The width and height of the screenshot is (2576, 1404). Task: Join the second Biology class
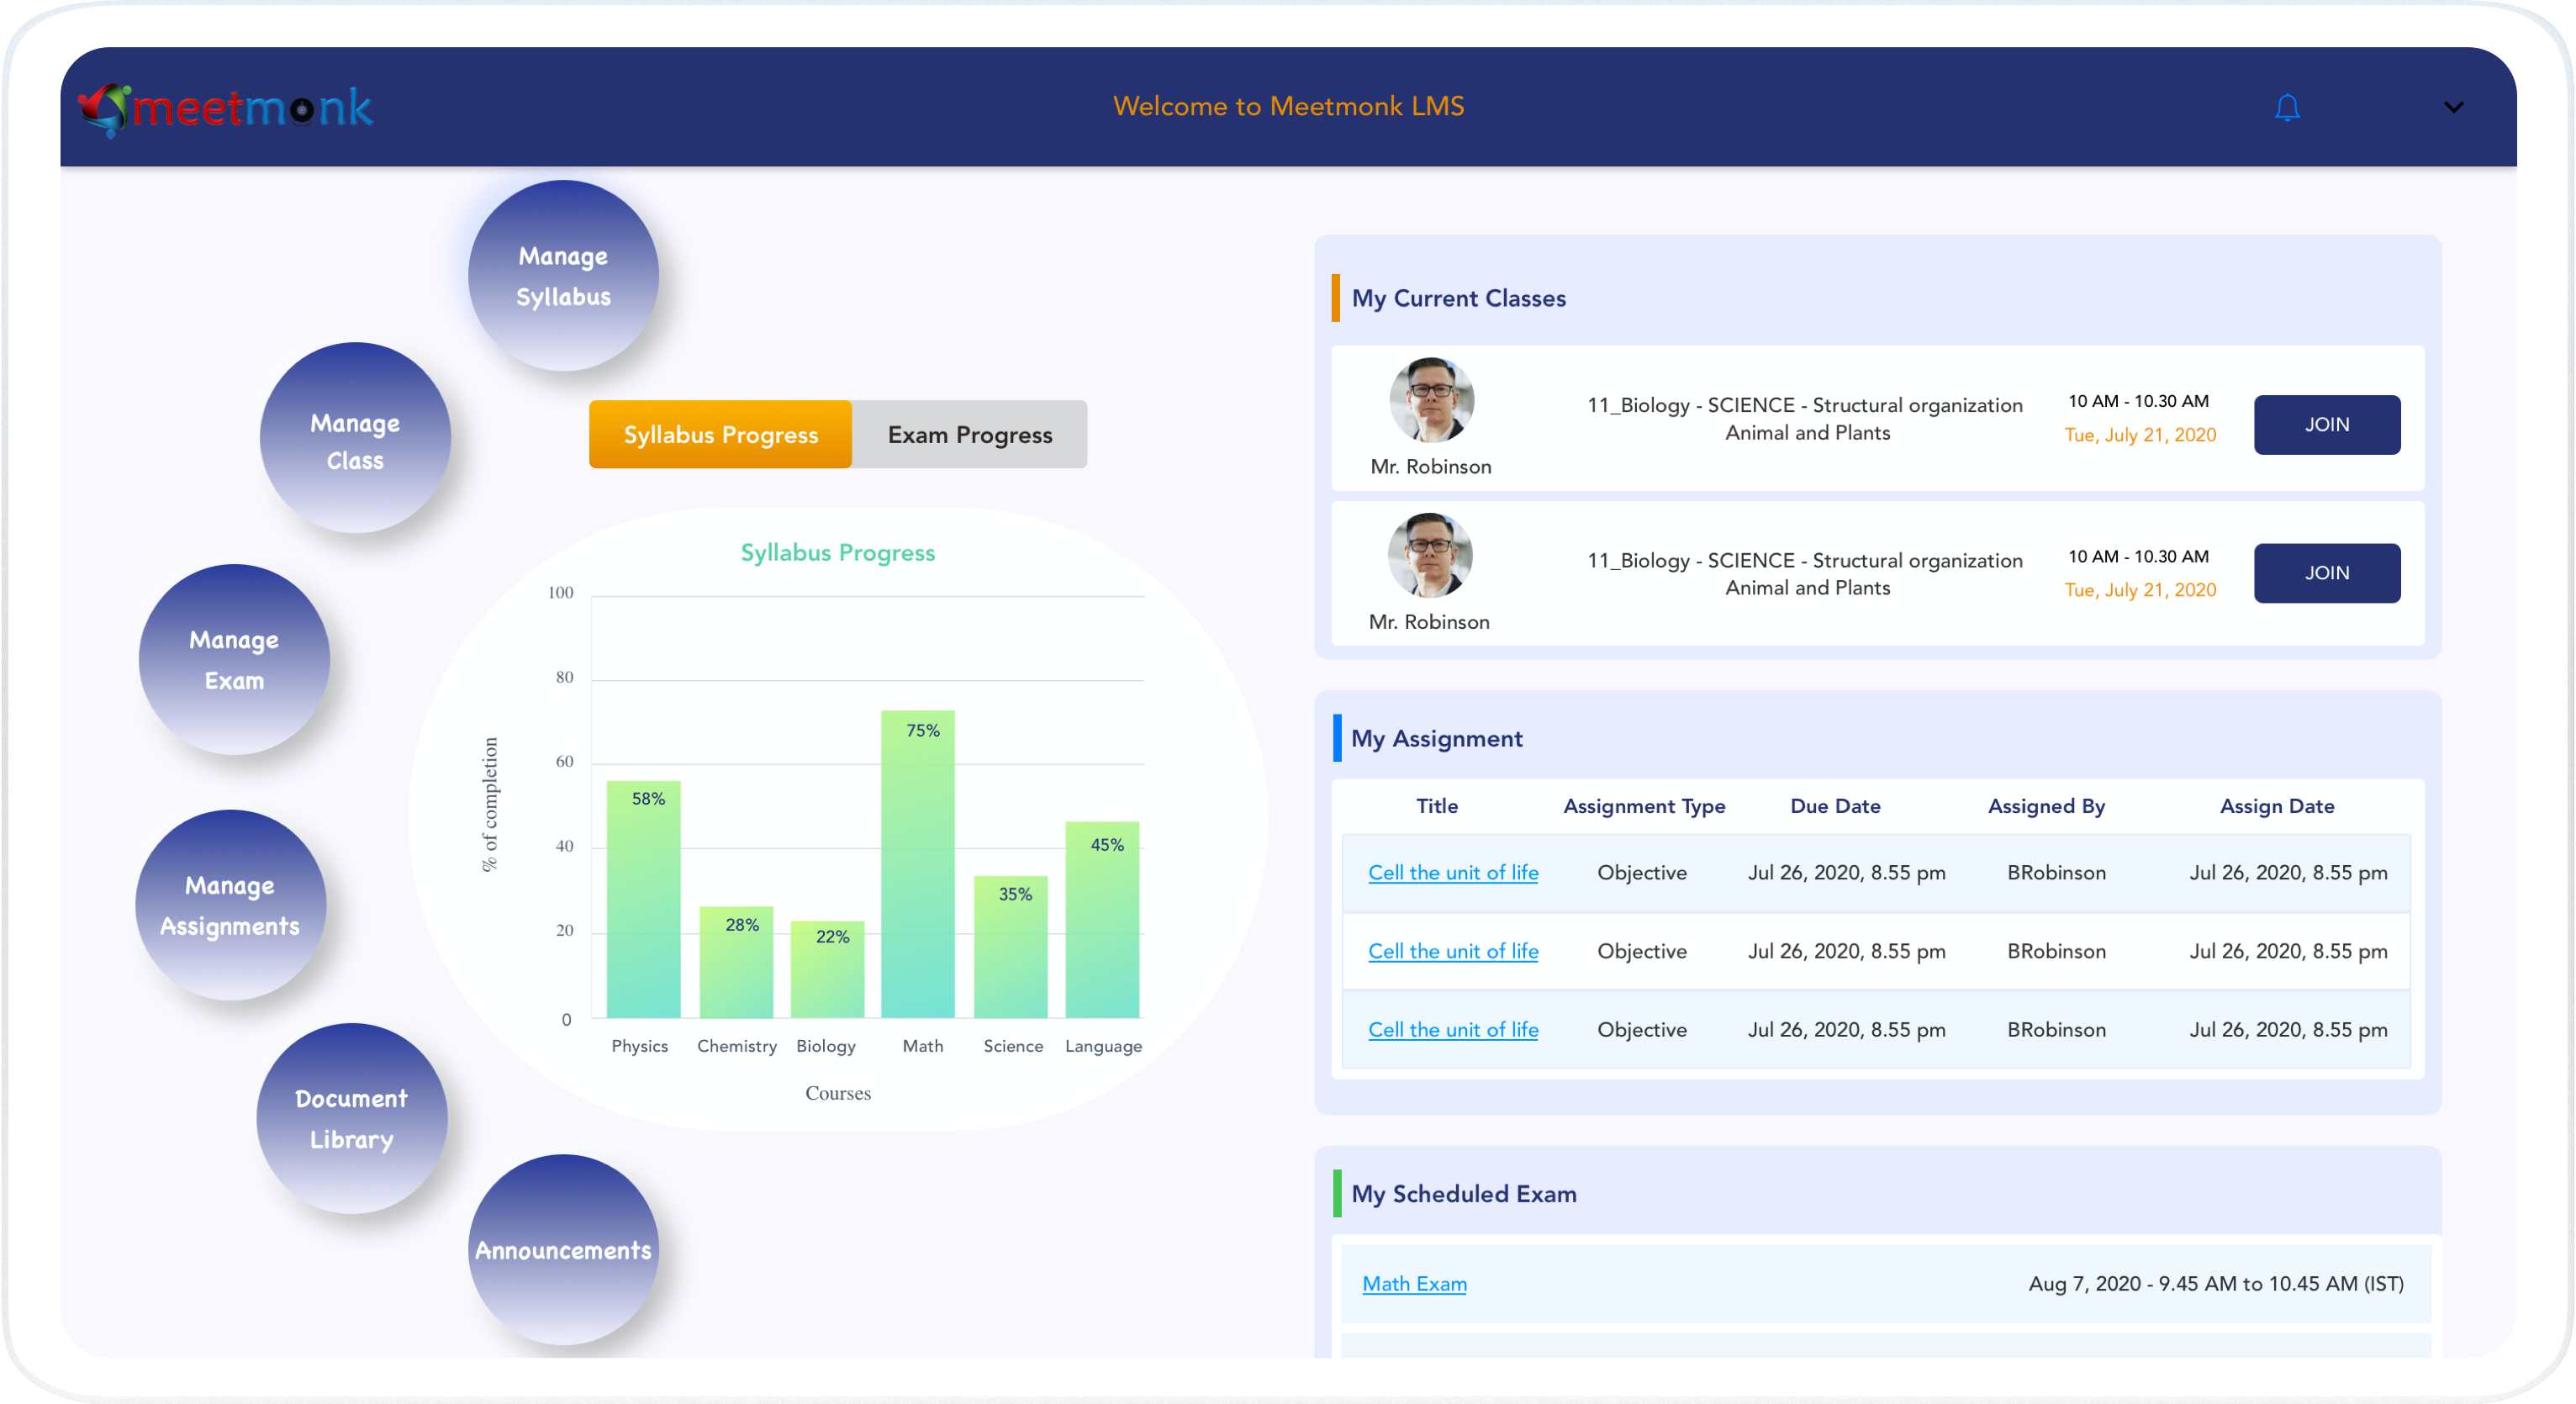click(x=2326, y=573)
